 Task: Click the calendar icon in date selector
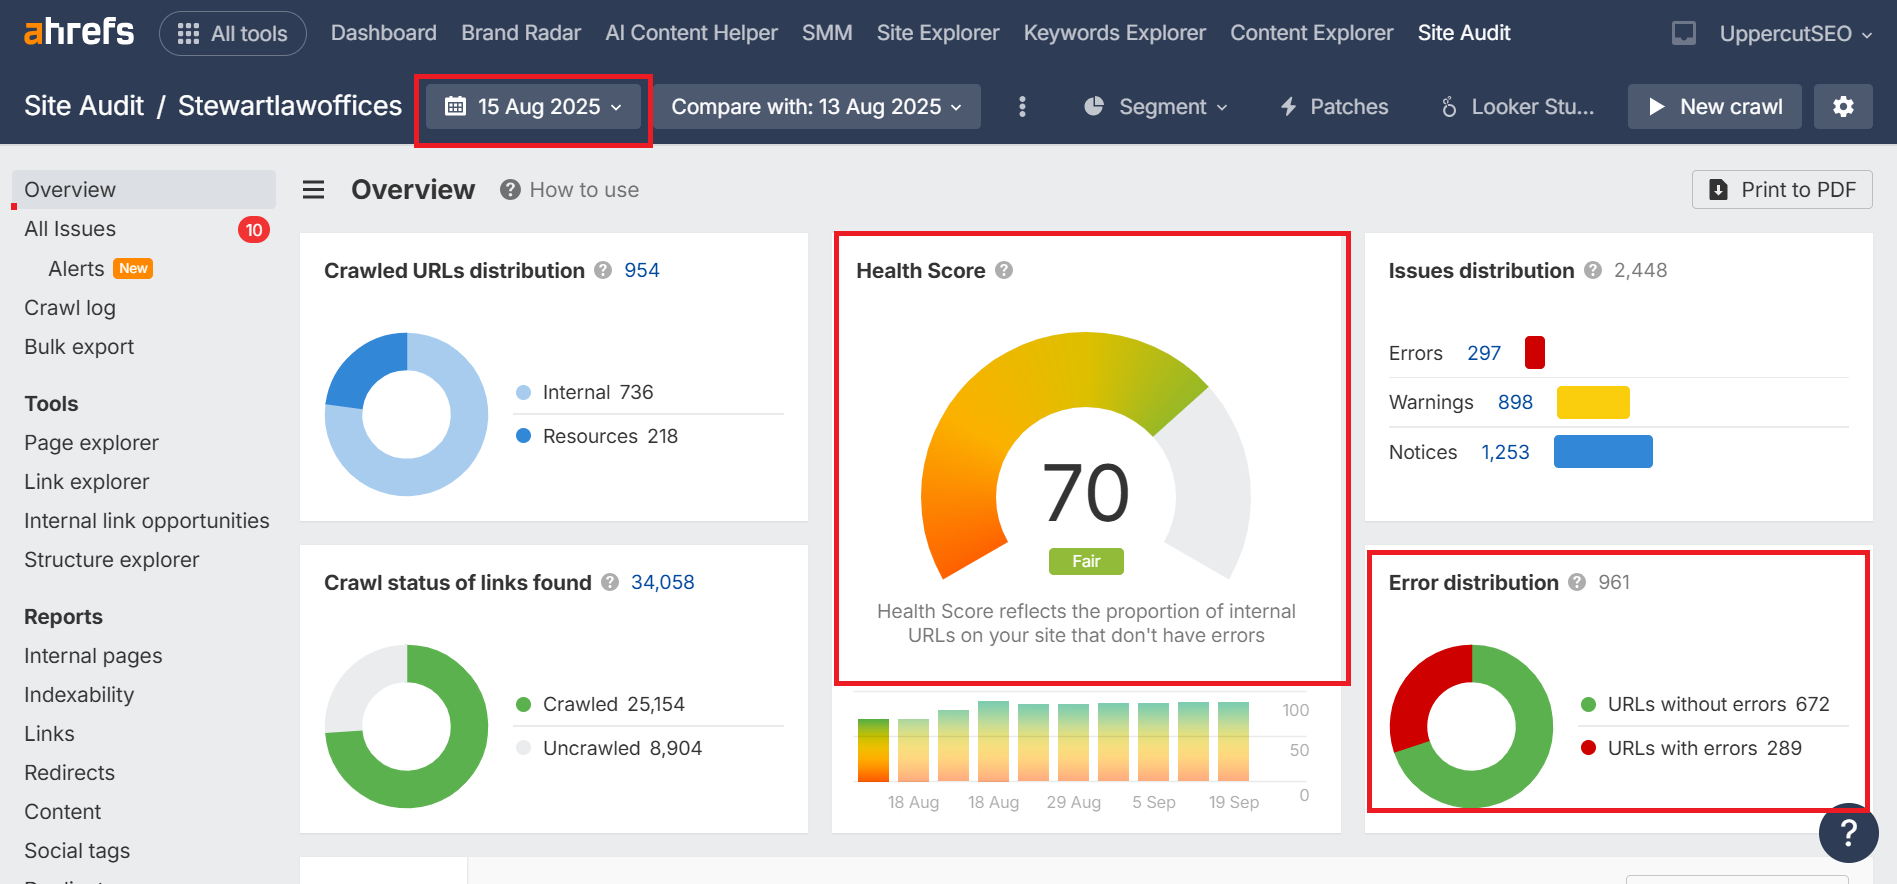455,106
